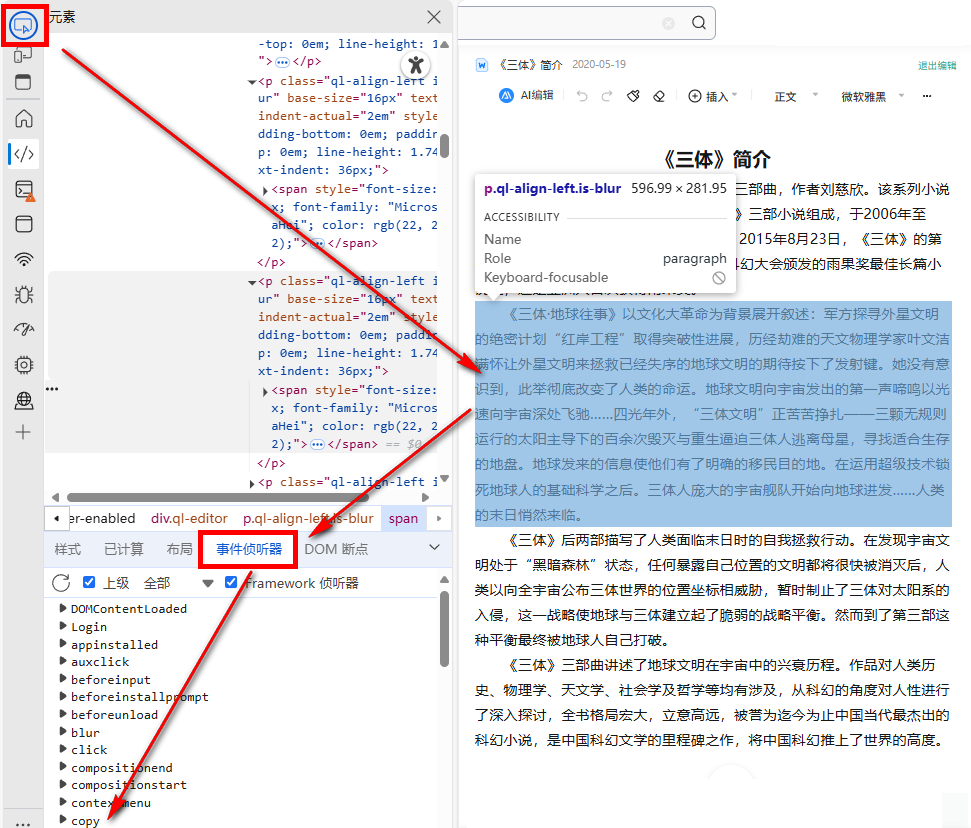Click the redo arrow in editor toolbar

(x=607, y=96)
